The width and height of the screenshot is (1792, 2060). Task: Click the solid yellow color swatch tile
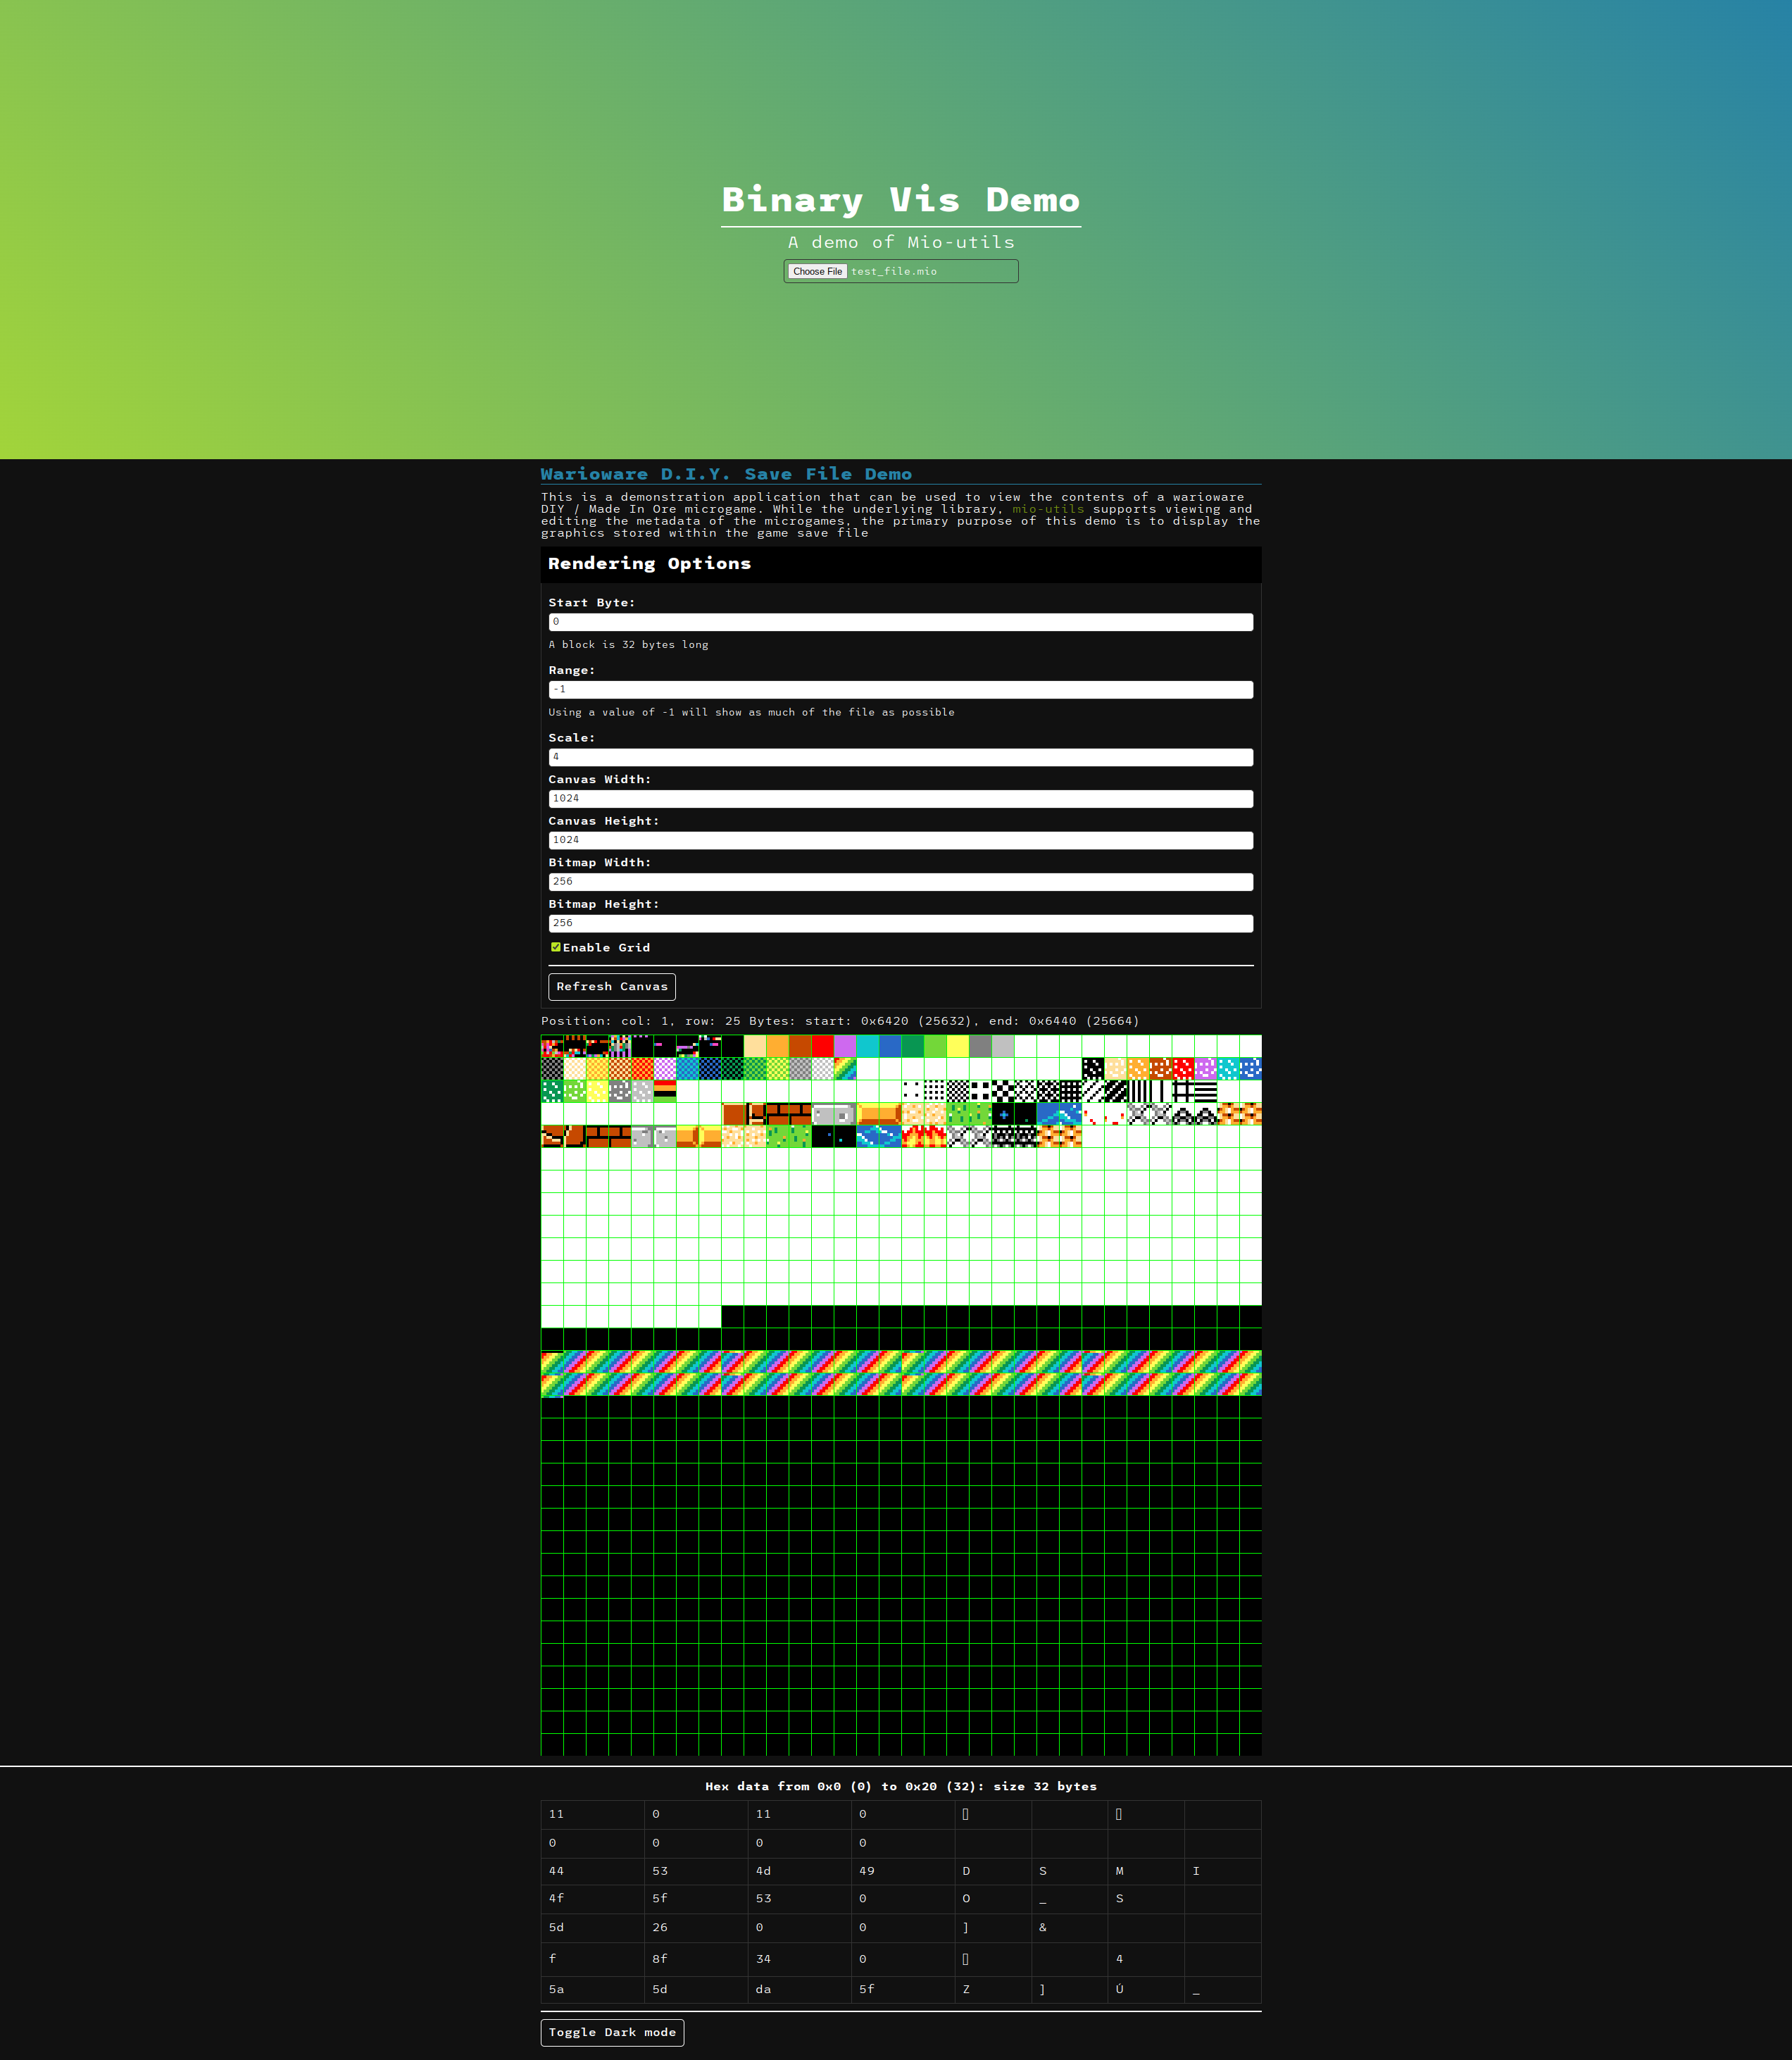[x=959, y=1046]
